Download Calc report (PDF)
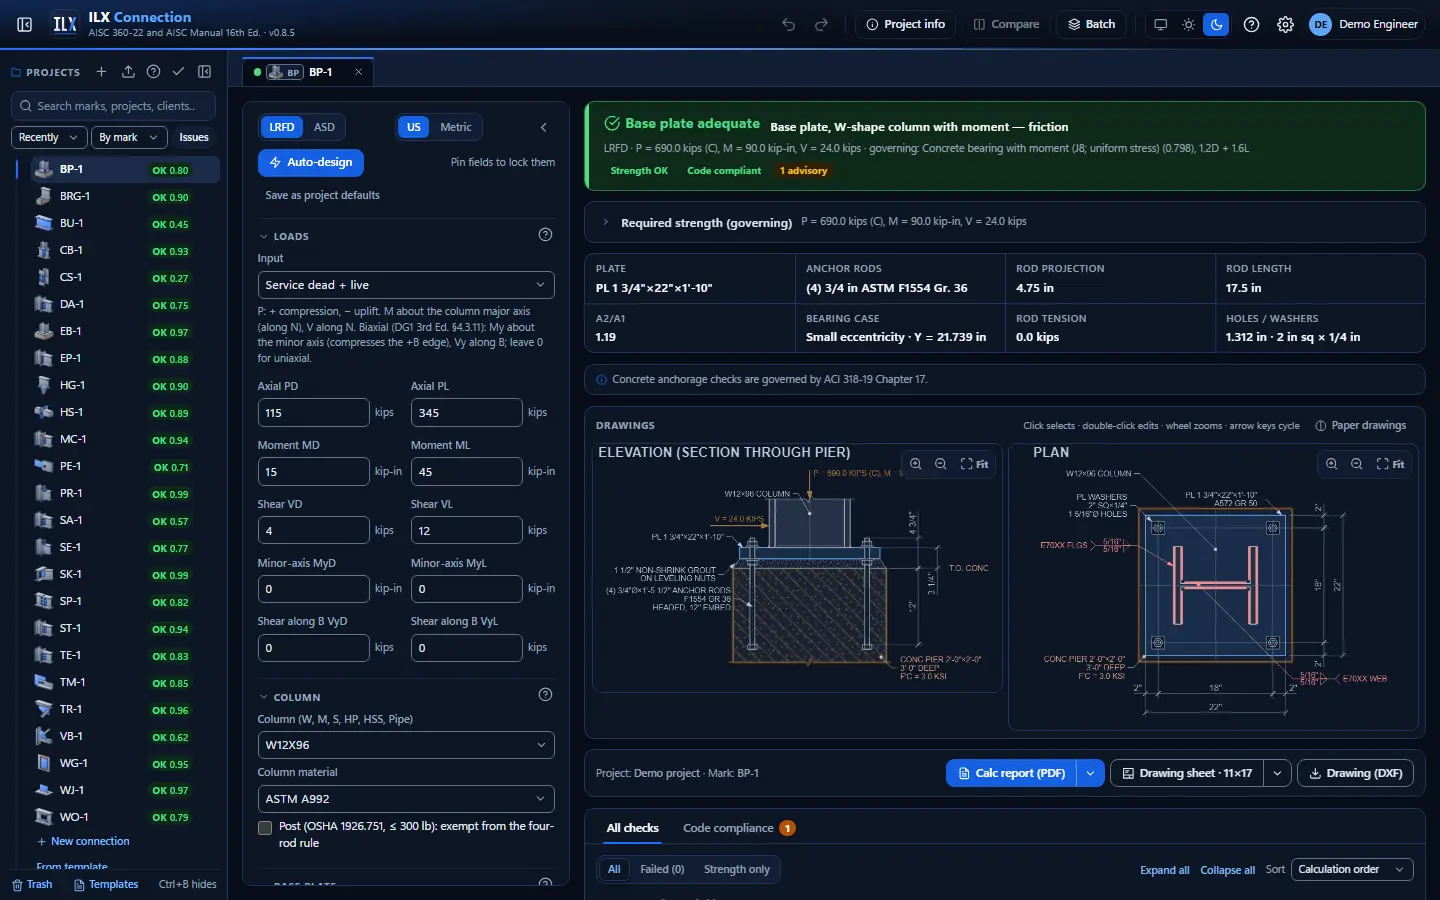 [x=1011, y=773]
